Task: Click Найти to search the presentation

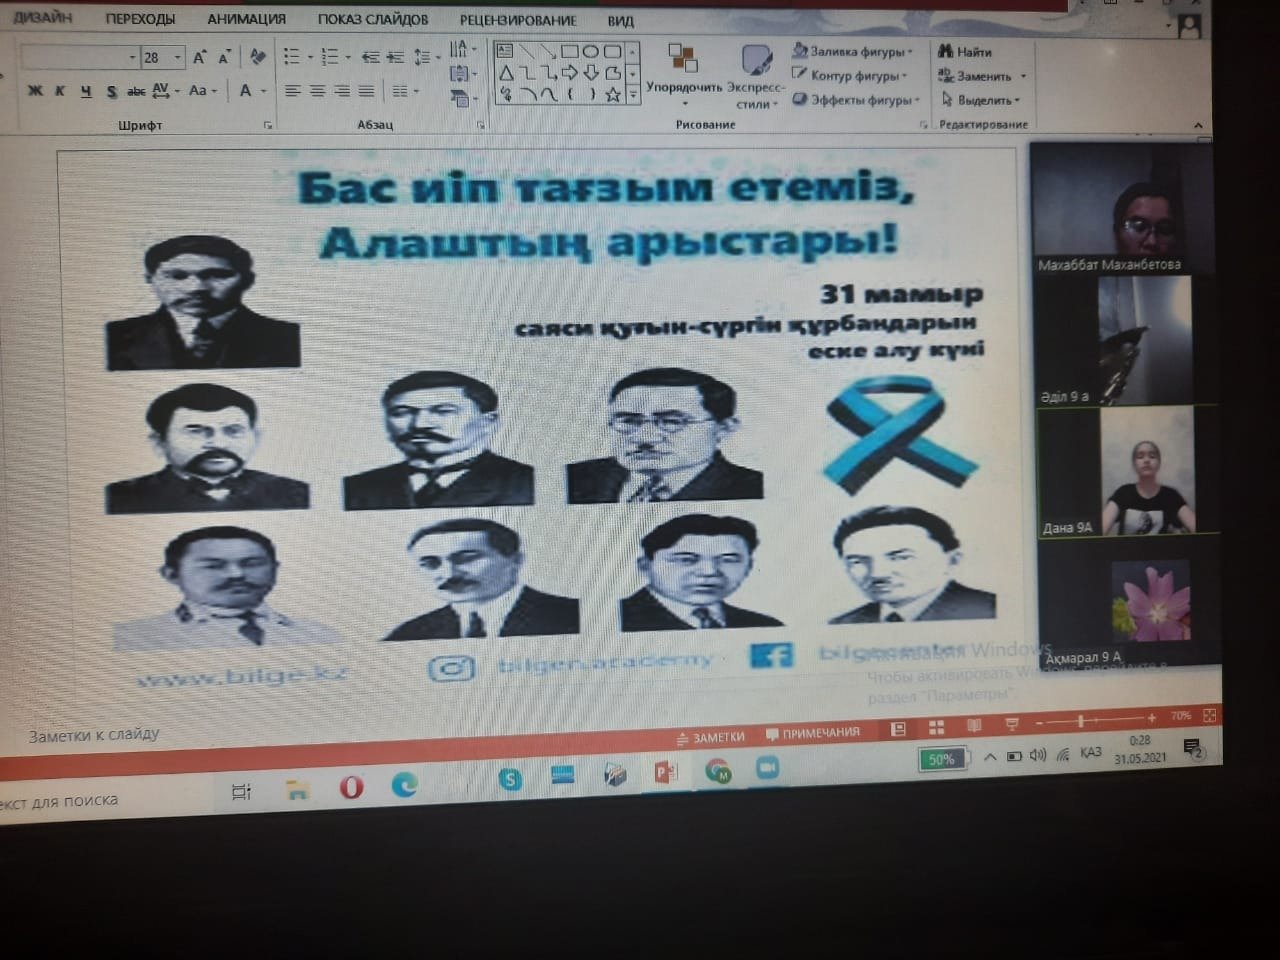Action: pyautogui.click(x=965, y=51)
